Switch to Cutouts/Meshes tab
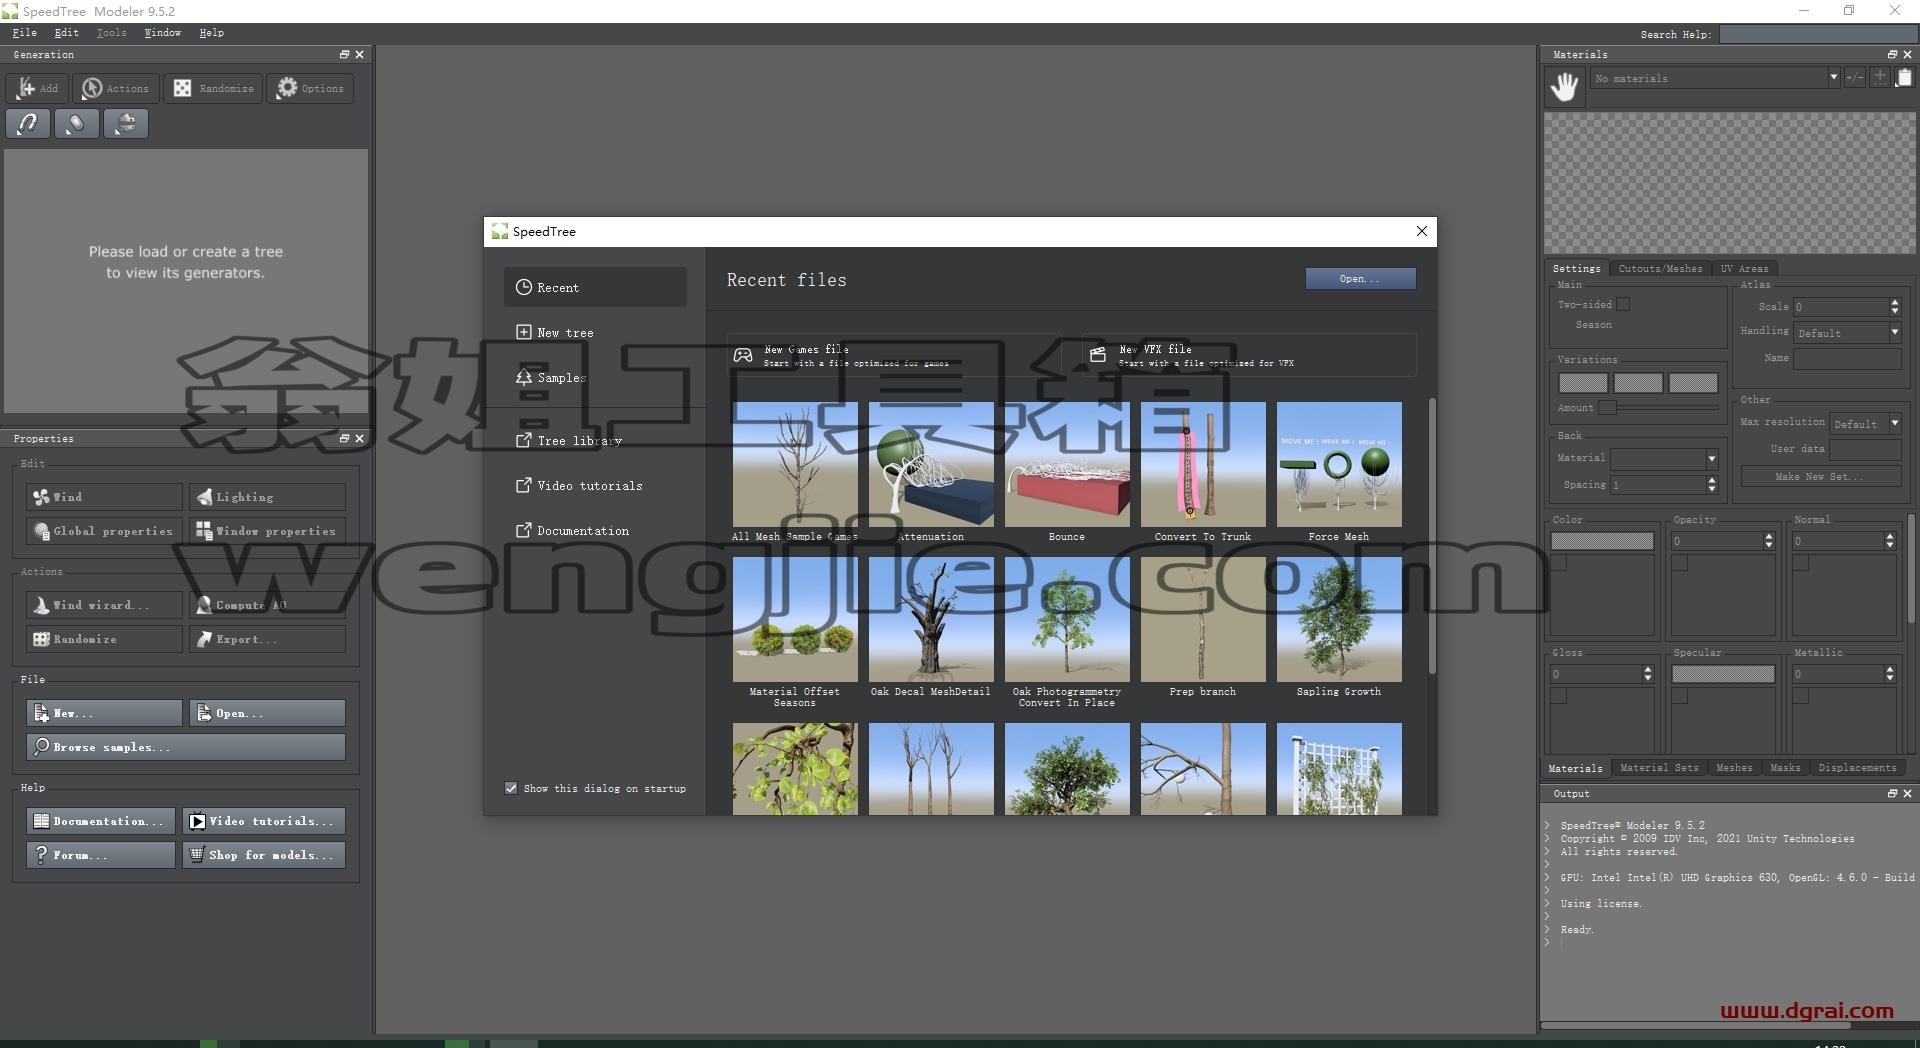This screenshot has height=1048, width=1920. point(1660,268)
